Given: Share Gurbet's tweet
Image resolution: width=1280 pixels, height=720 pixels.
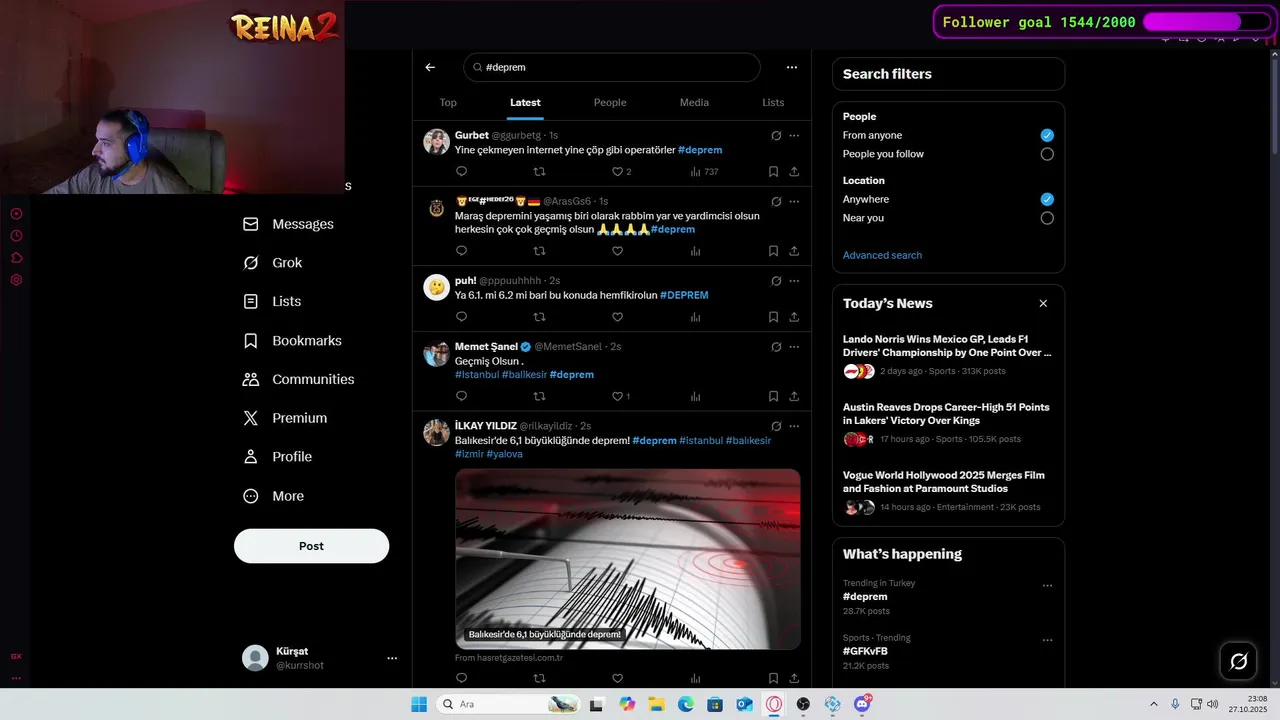Looking at the screenshot, I should [x=794, y=172].
